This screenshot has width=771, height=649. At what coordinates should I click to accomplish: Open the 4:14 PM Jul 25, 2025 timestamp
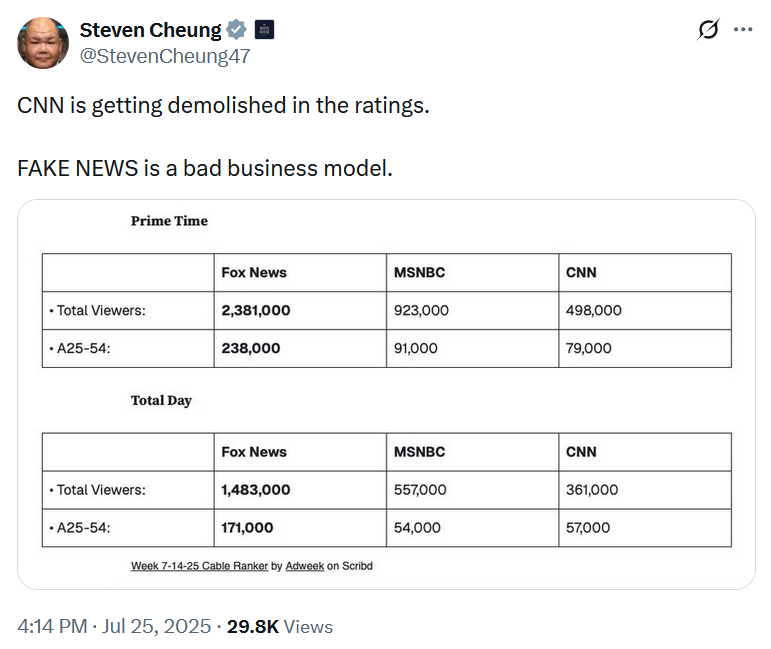coord(114,626)
